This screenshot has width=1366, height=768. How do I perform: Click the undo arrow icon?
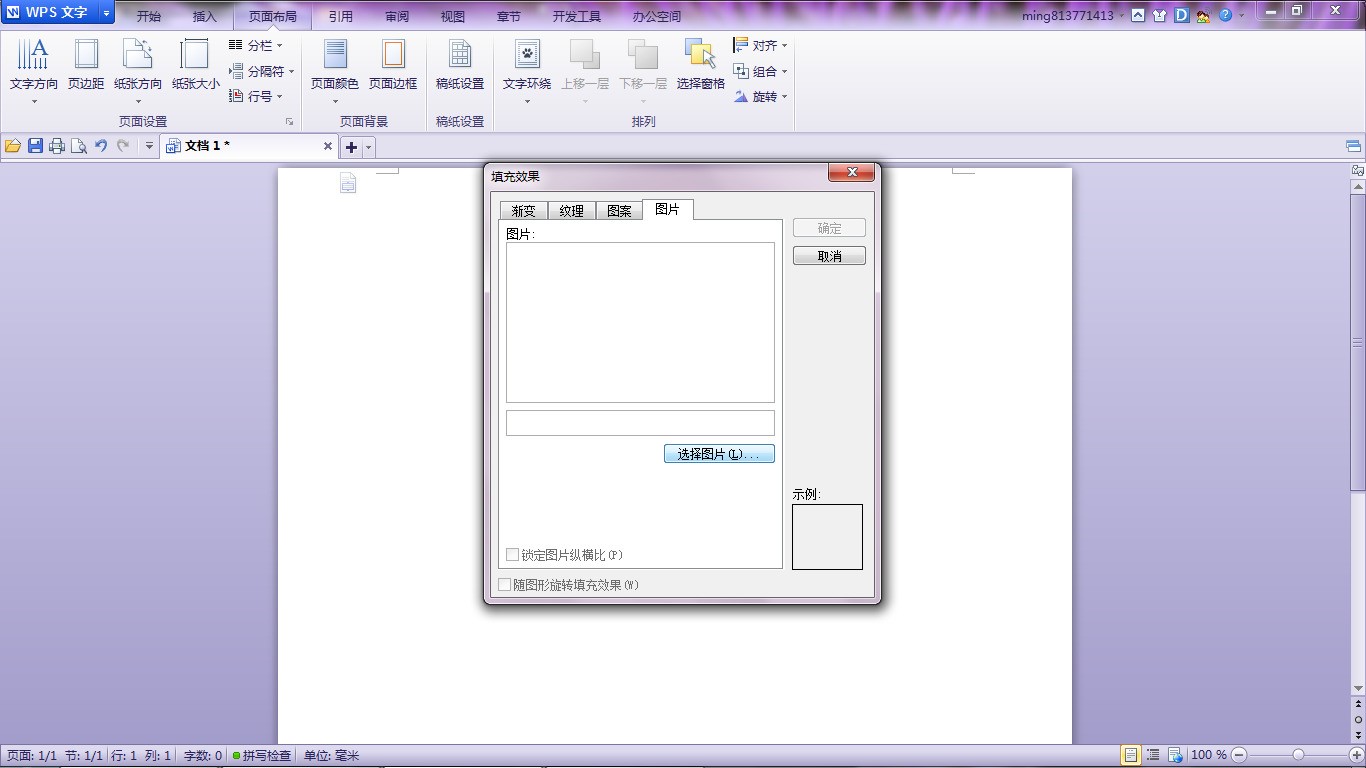pyautogui.click(x=101, y=146)
